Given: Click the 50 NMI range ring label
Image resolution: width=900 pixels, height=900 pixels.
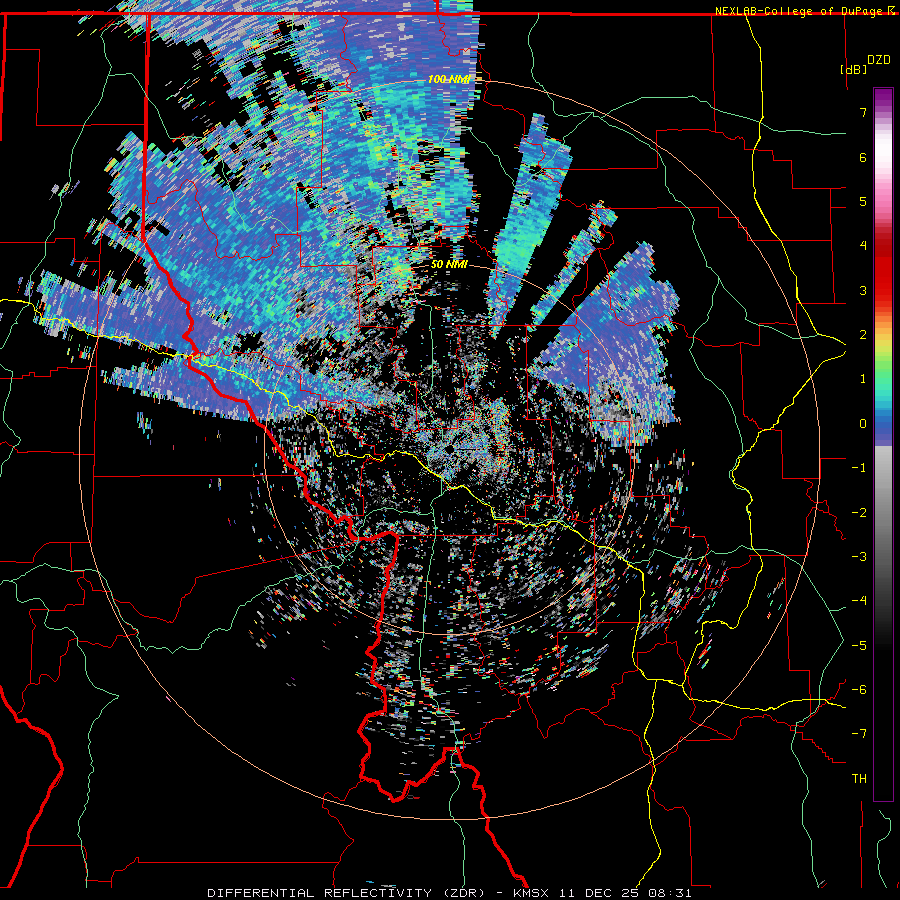Looking at the screenshot, I should [449, 264].
